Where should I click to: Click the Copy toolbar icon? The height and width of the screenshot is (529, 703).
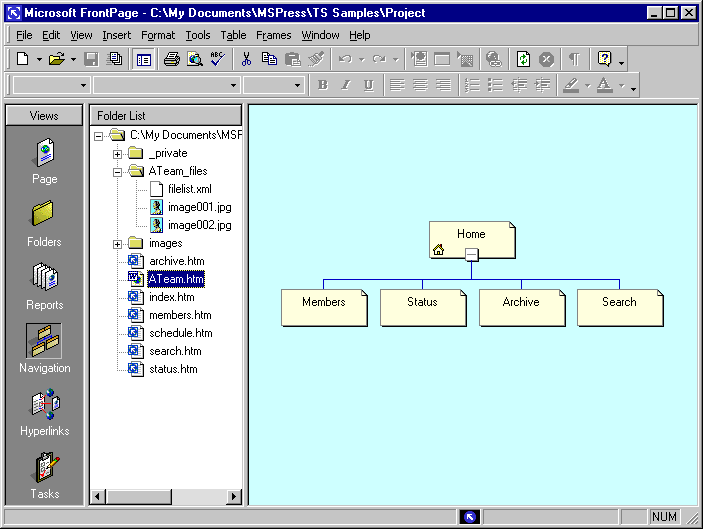pyautogui.click(x=269, y=59)
